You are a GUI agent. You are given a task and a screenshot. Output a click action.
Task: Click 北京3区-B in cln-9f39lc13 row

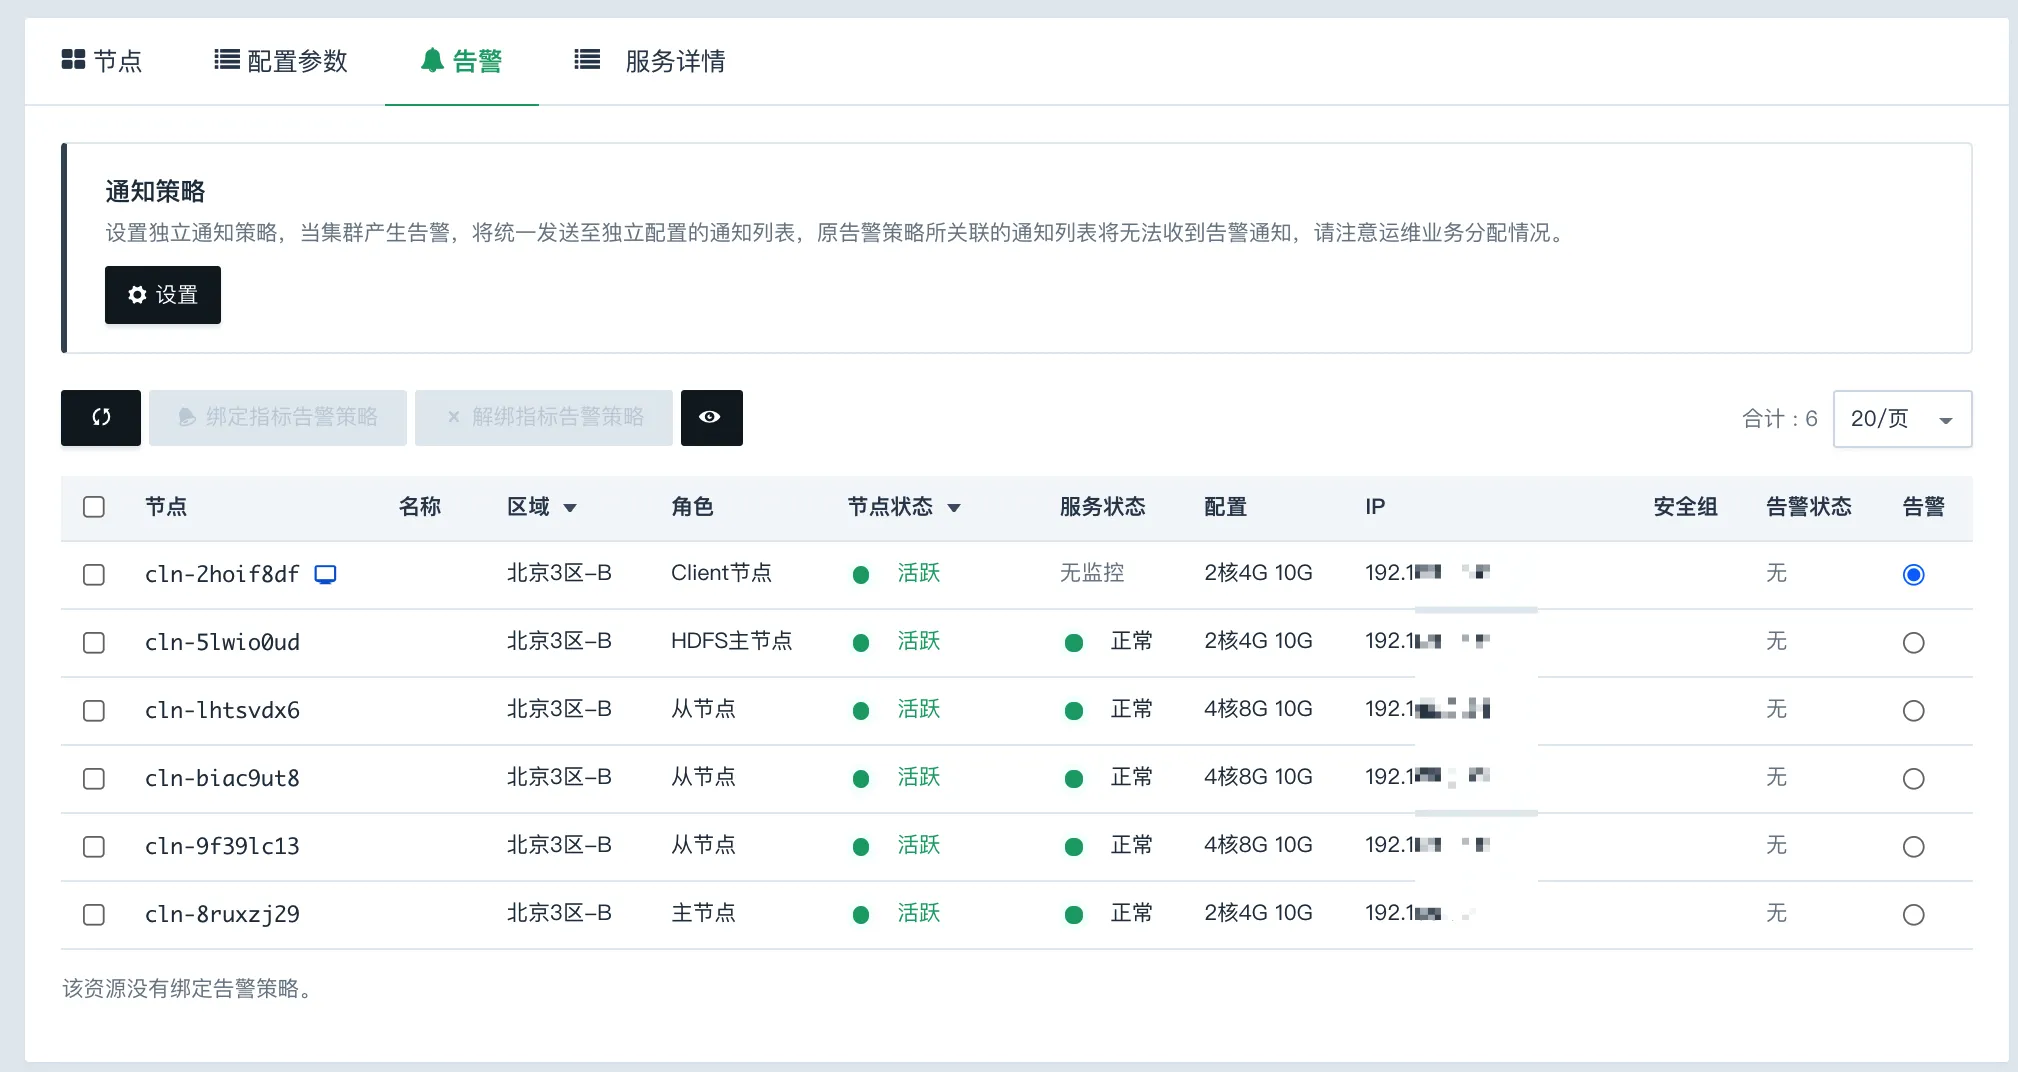pyautogui.click(x=559, y=845)
